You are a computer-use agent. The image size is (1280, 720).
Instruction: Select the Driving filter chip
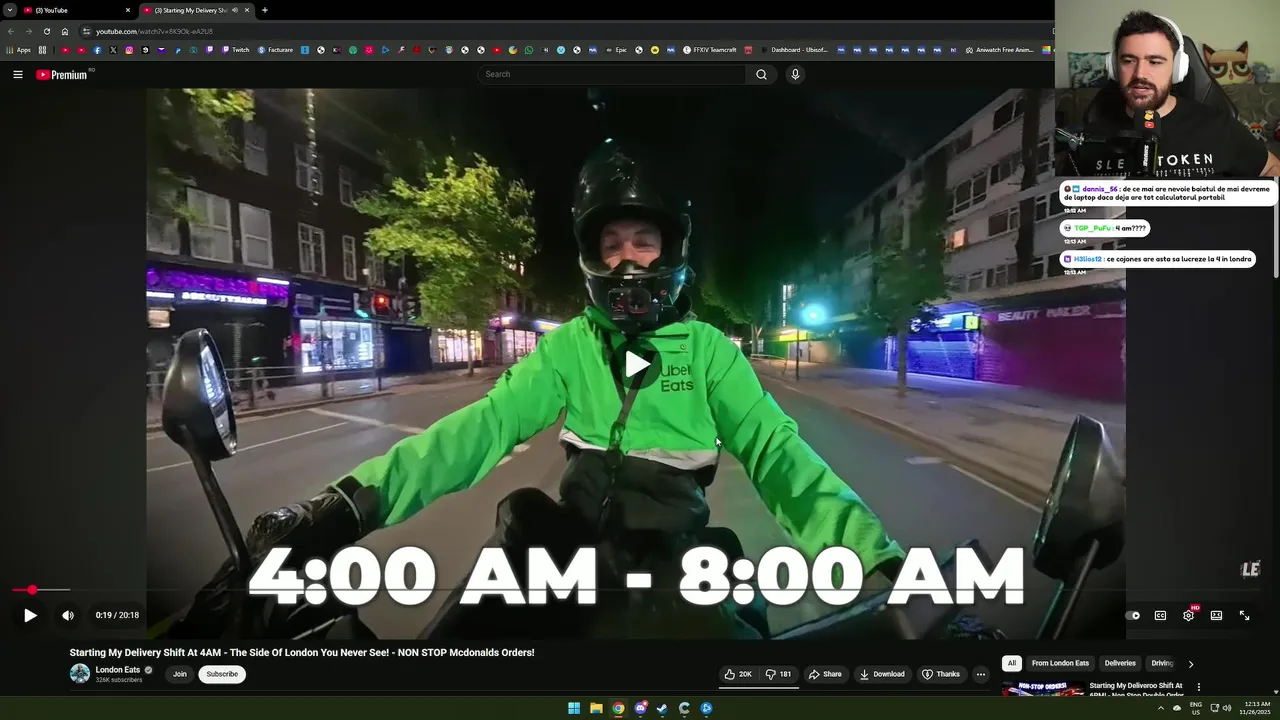(x=1162, y=663)
